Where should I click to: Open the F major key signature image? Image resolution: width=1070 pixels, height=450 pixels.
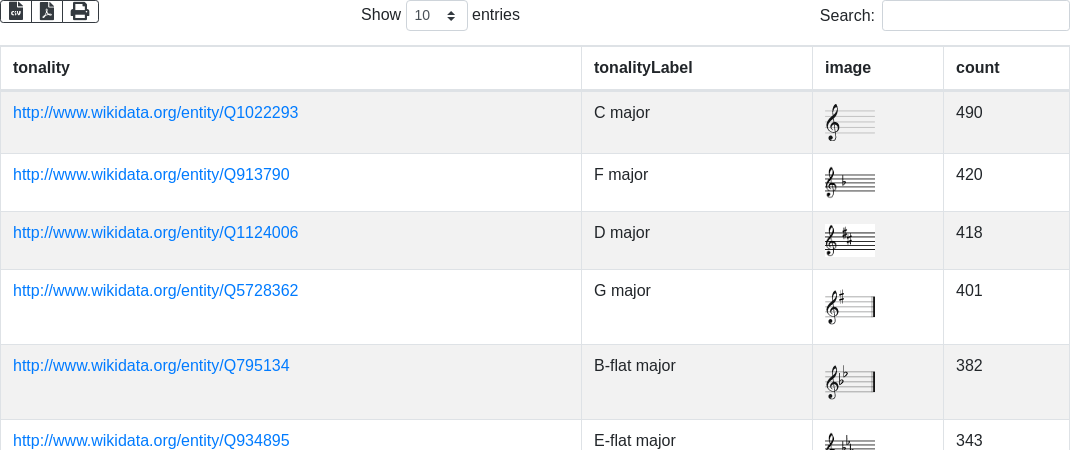(x=849, y=183)
